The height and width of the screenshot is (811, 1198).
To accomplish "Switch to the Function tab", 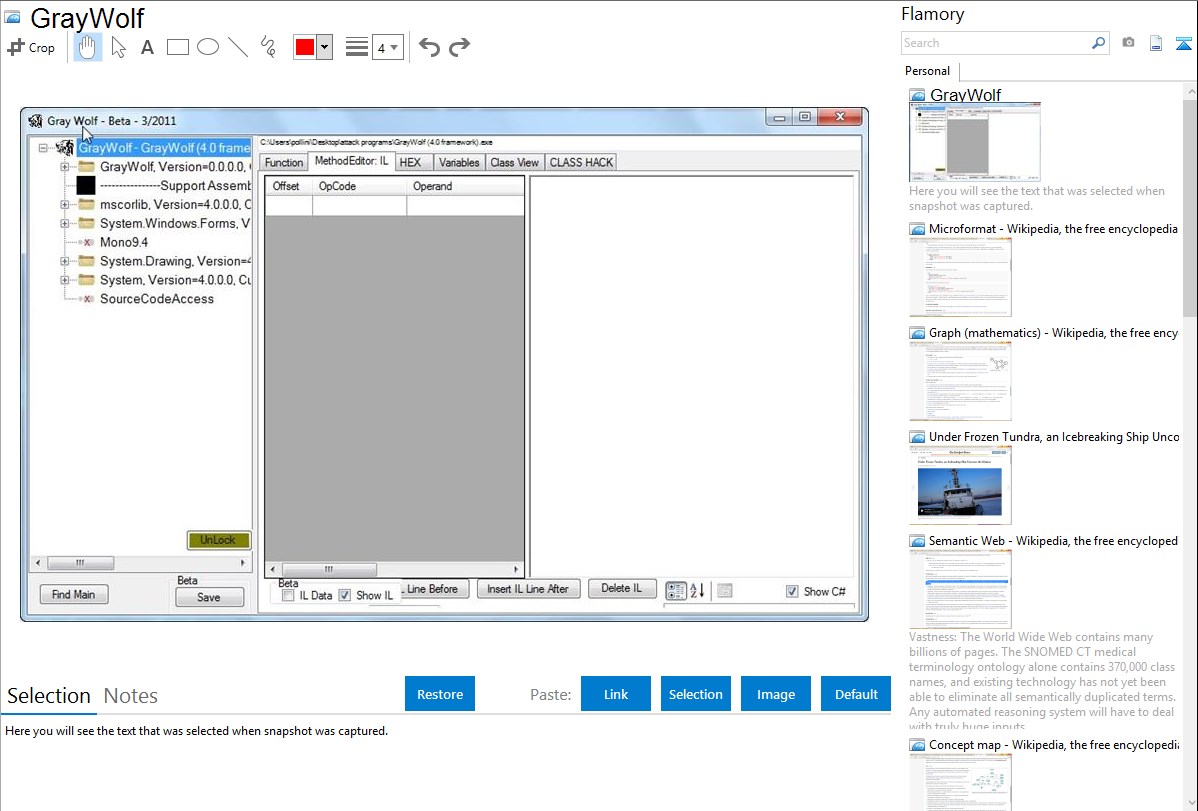I will coord(283,163).
